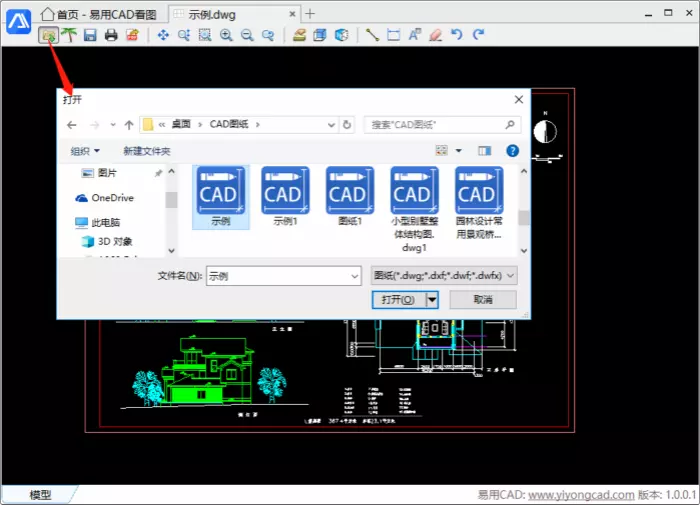Expand the 组织 dropdown menu
The width and height of the screenshot is (700, 505).
point(85,151)
